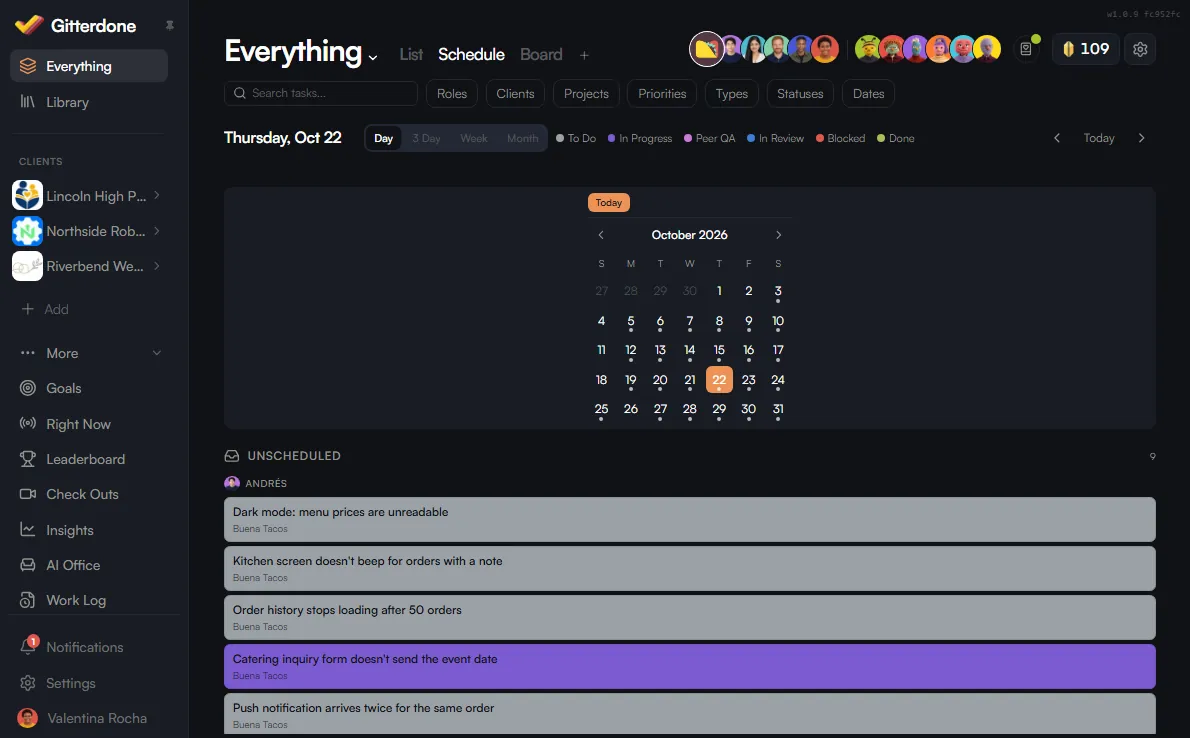Click the orange Today button above calendar
This screenshot has width=1190, height=738.
point(609,203)
